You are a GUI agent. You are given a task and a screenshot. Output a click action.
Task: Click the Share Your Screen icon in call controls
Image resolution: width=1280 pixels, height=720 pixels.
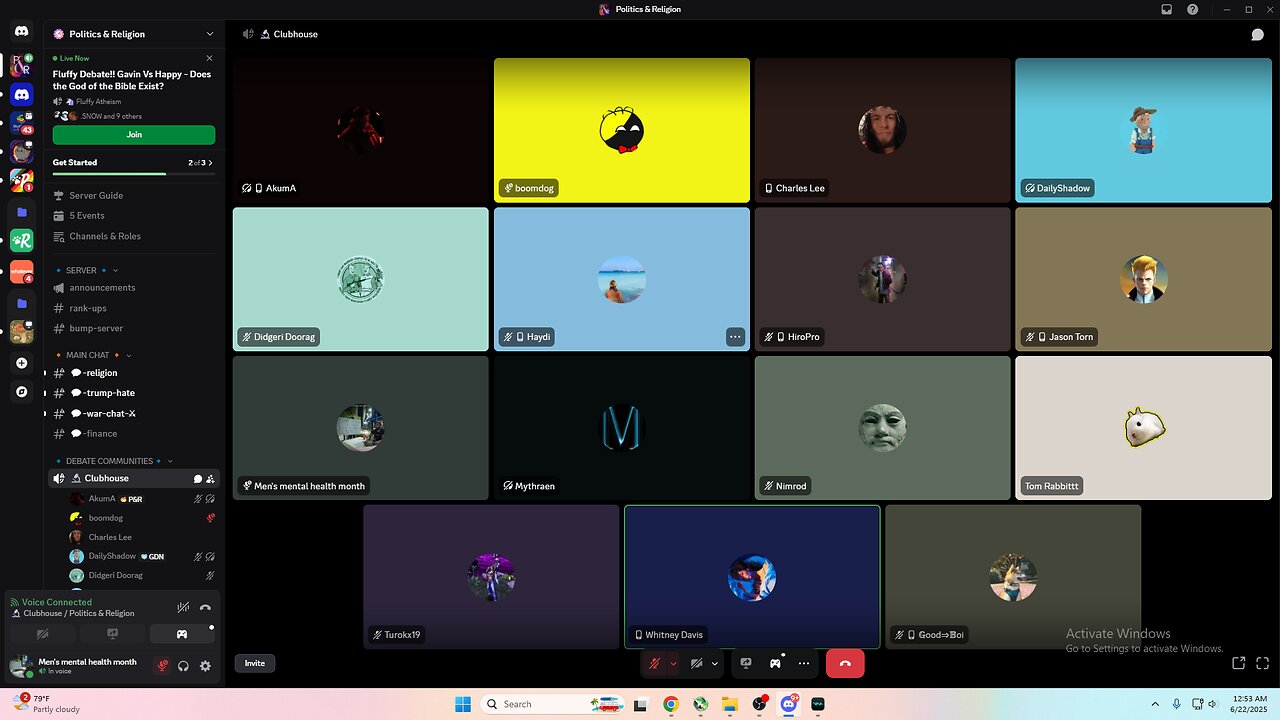pyautogui.click(x=746, y=663)
